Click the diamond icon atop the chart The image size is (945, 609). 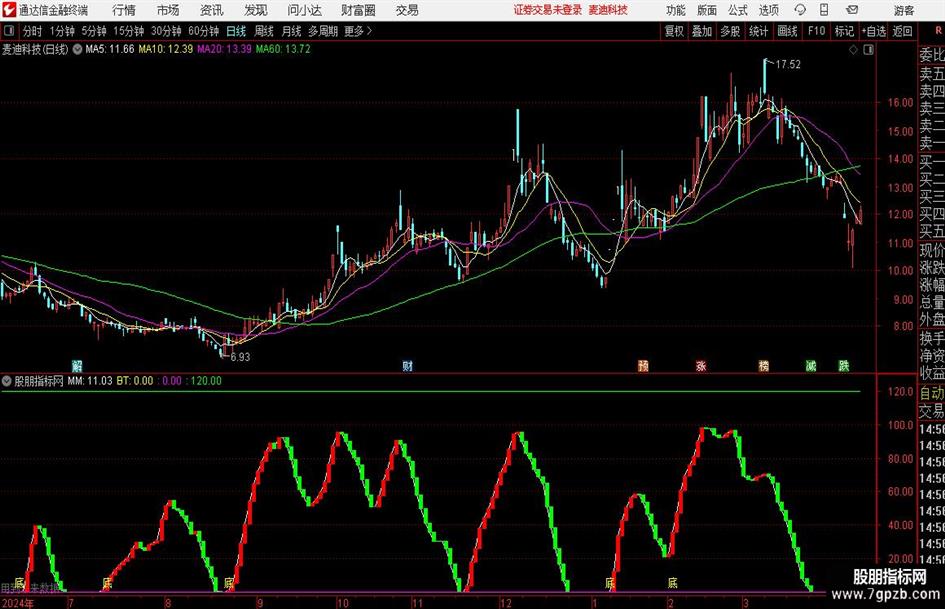(x=853, y=50)
